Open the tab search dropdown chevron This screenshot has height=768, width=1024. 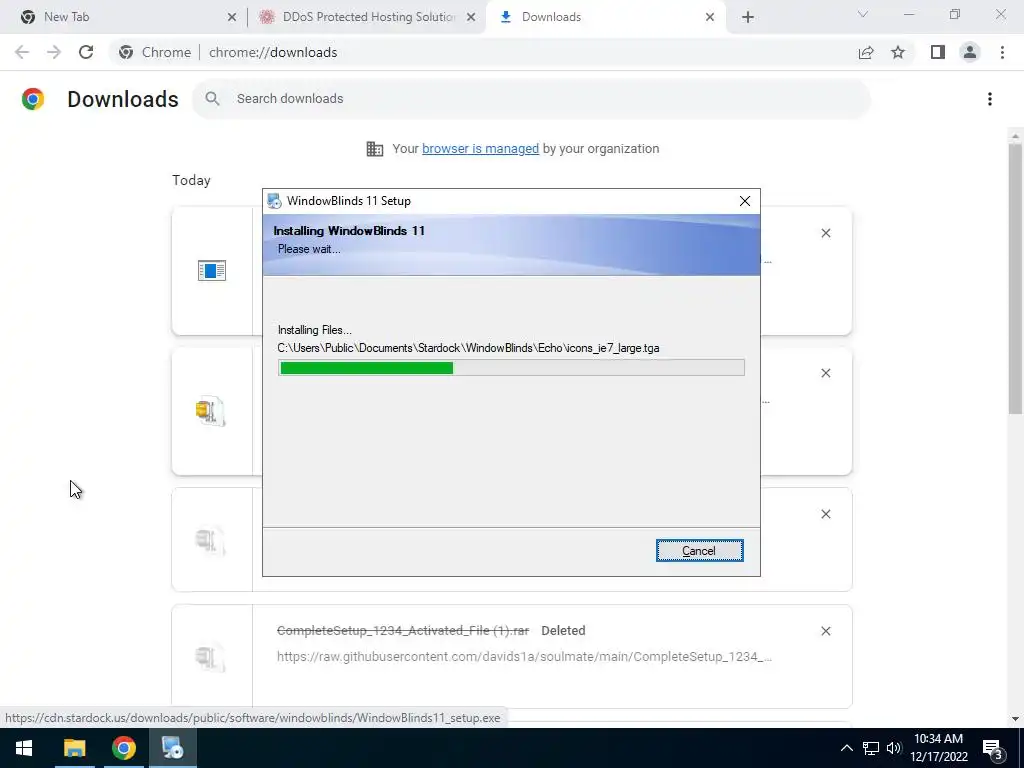tap(863, 14)
